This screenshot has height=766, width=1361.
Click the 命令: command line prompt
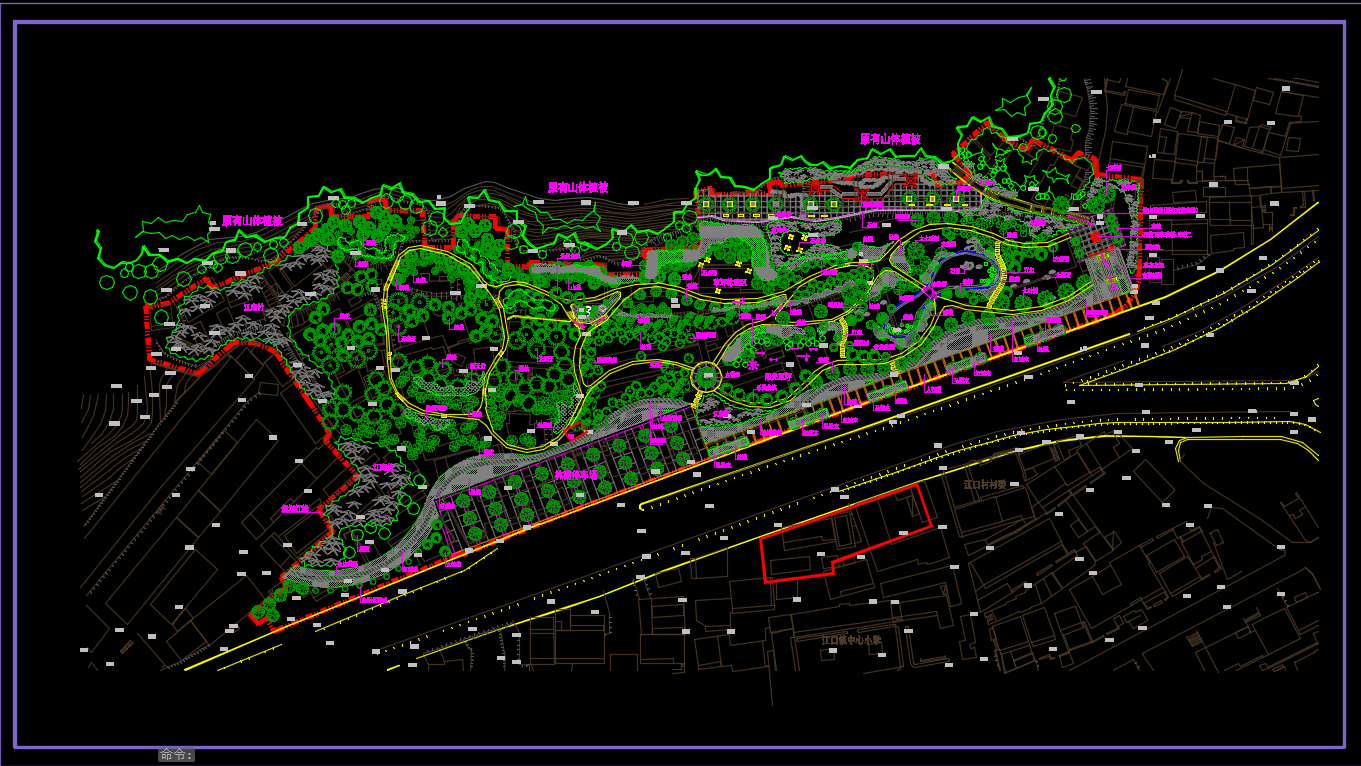(x=176, y=755)
